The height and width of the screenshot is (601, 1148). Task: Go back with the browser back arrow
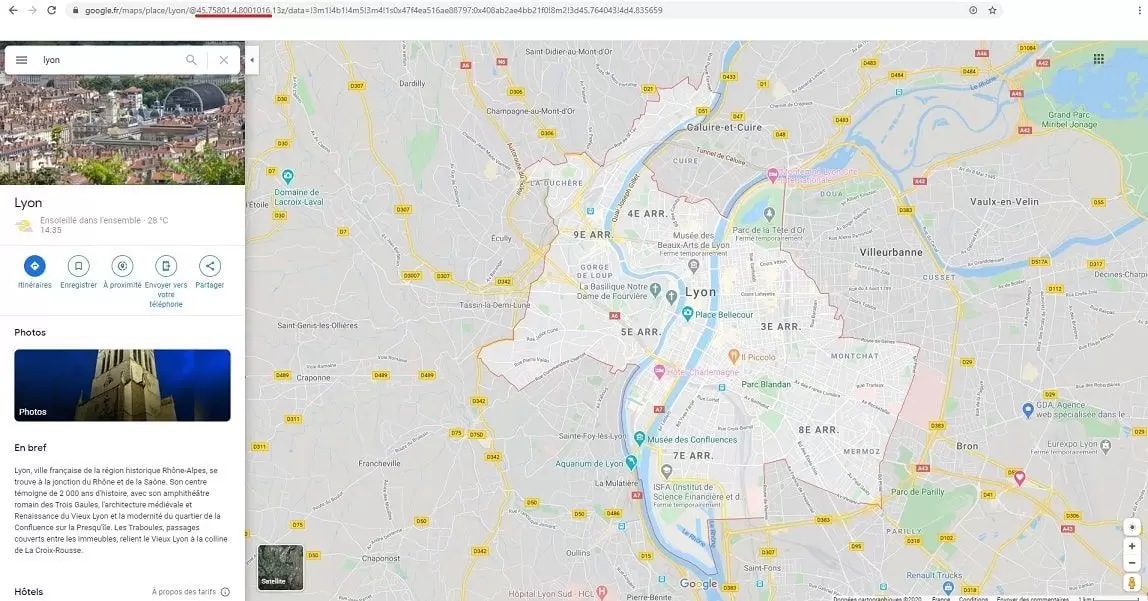pos(13,10)
